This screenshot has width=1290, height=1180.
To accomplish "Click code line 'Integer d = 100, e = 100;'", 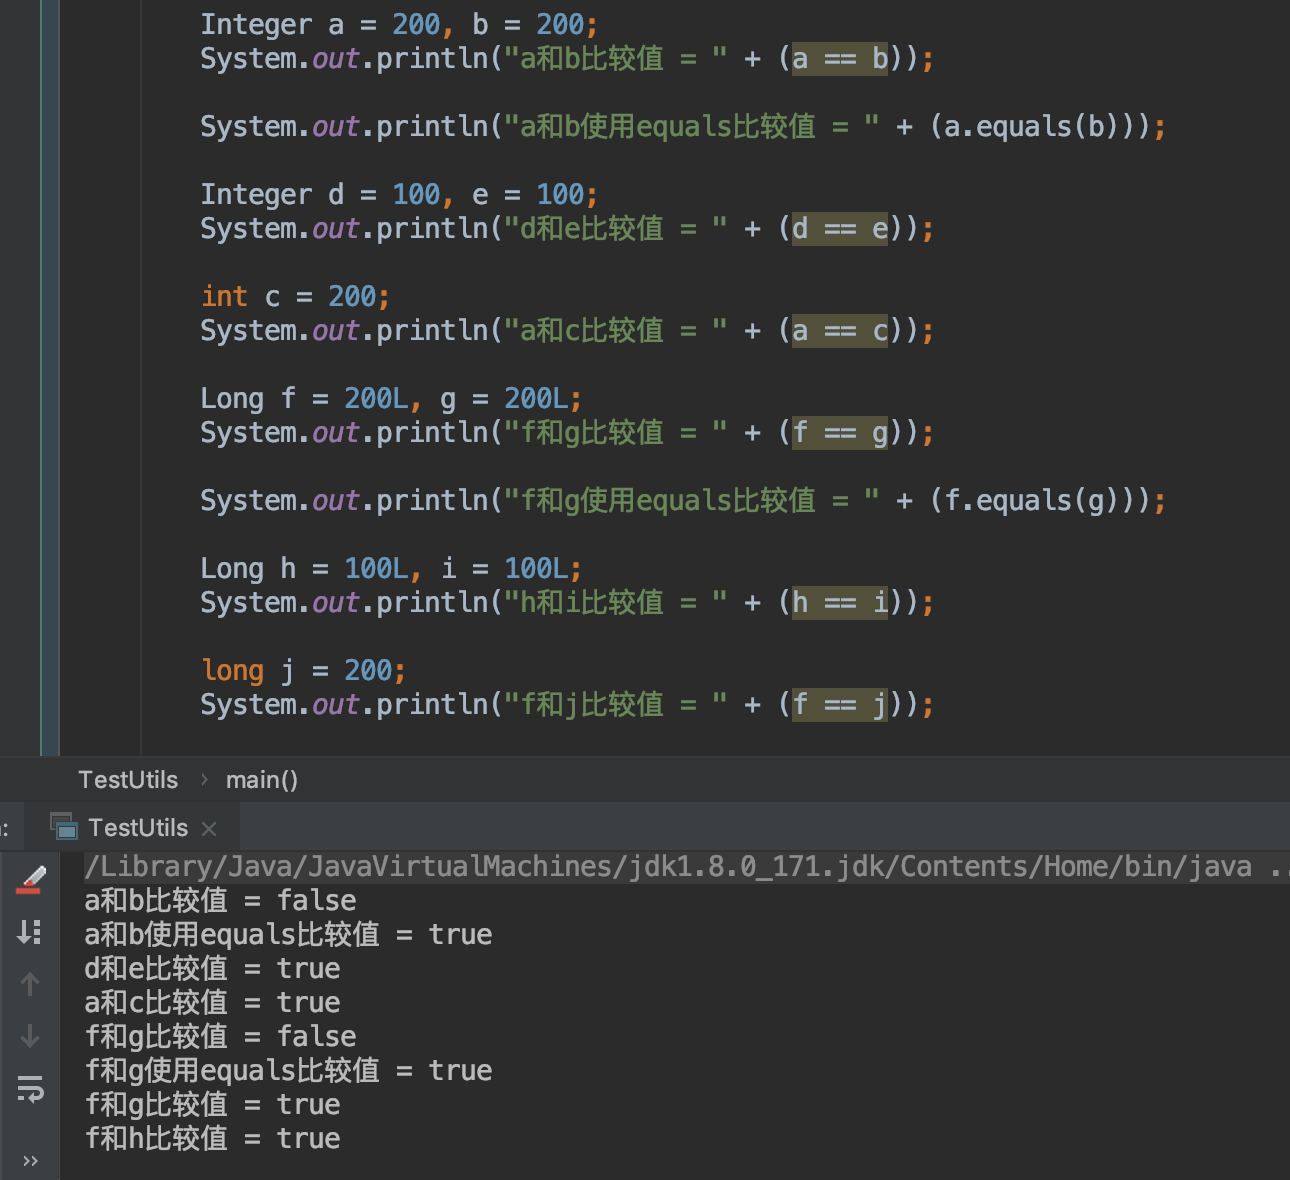I will click(x=399, y=194).
